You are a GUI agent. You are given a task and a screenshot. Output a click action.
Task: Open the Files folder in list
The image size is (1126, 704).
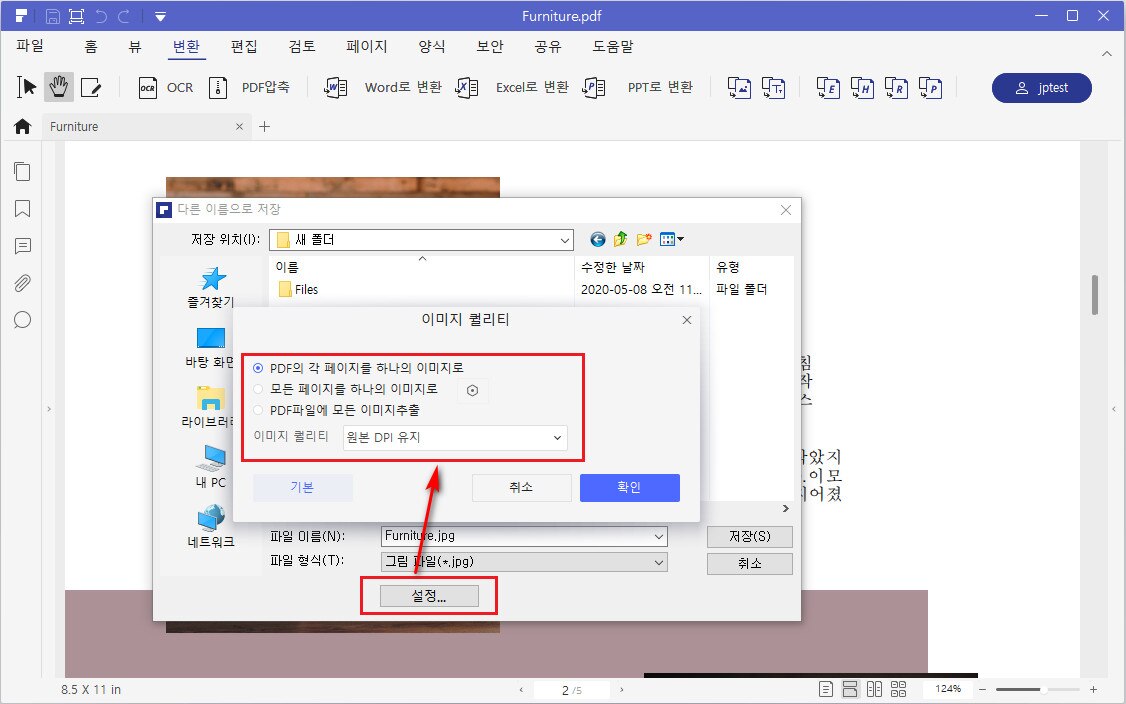[297, 290]
